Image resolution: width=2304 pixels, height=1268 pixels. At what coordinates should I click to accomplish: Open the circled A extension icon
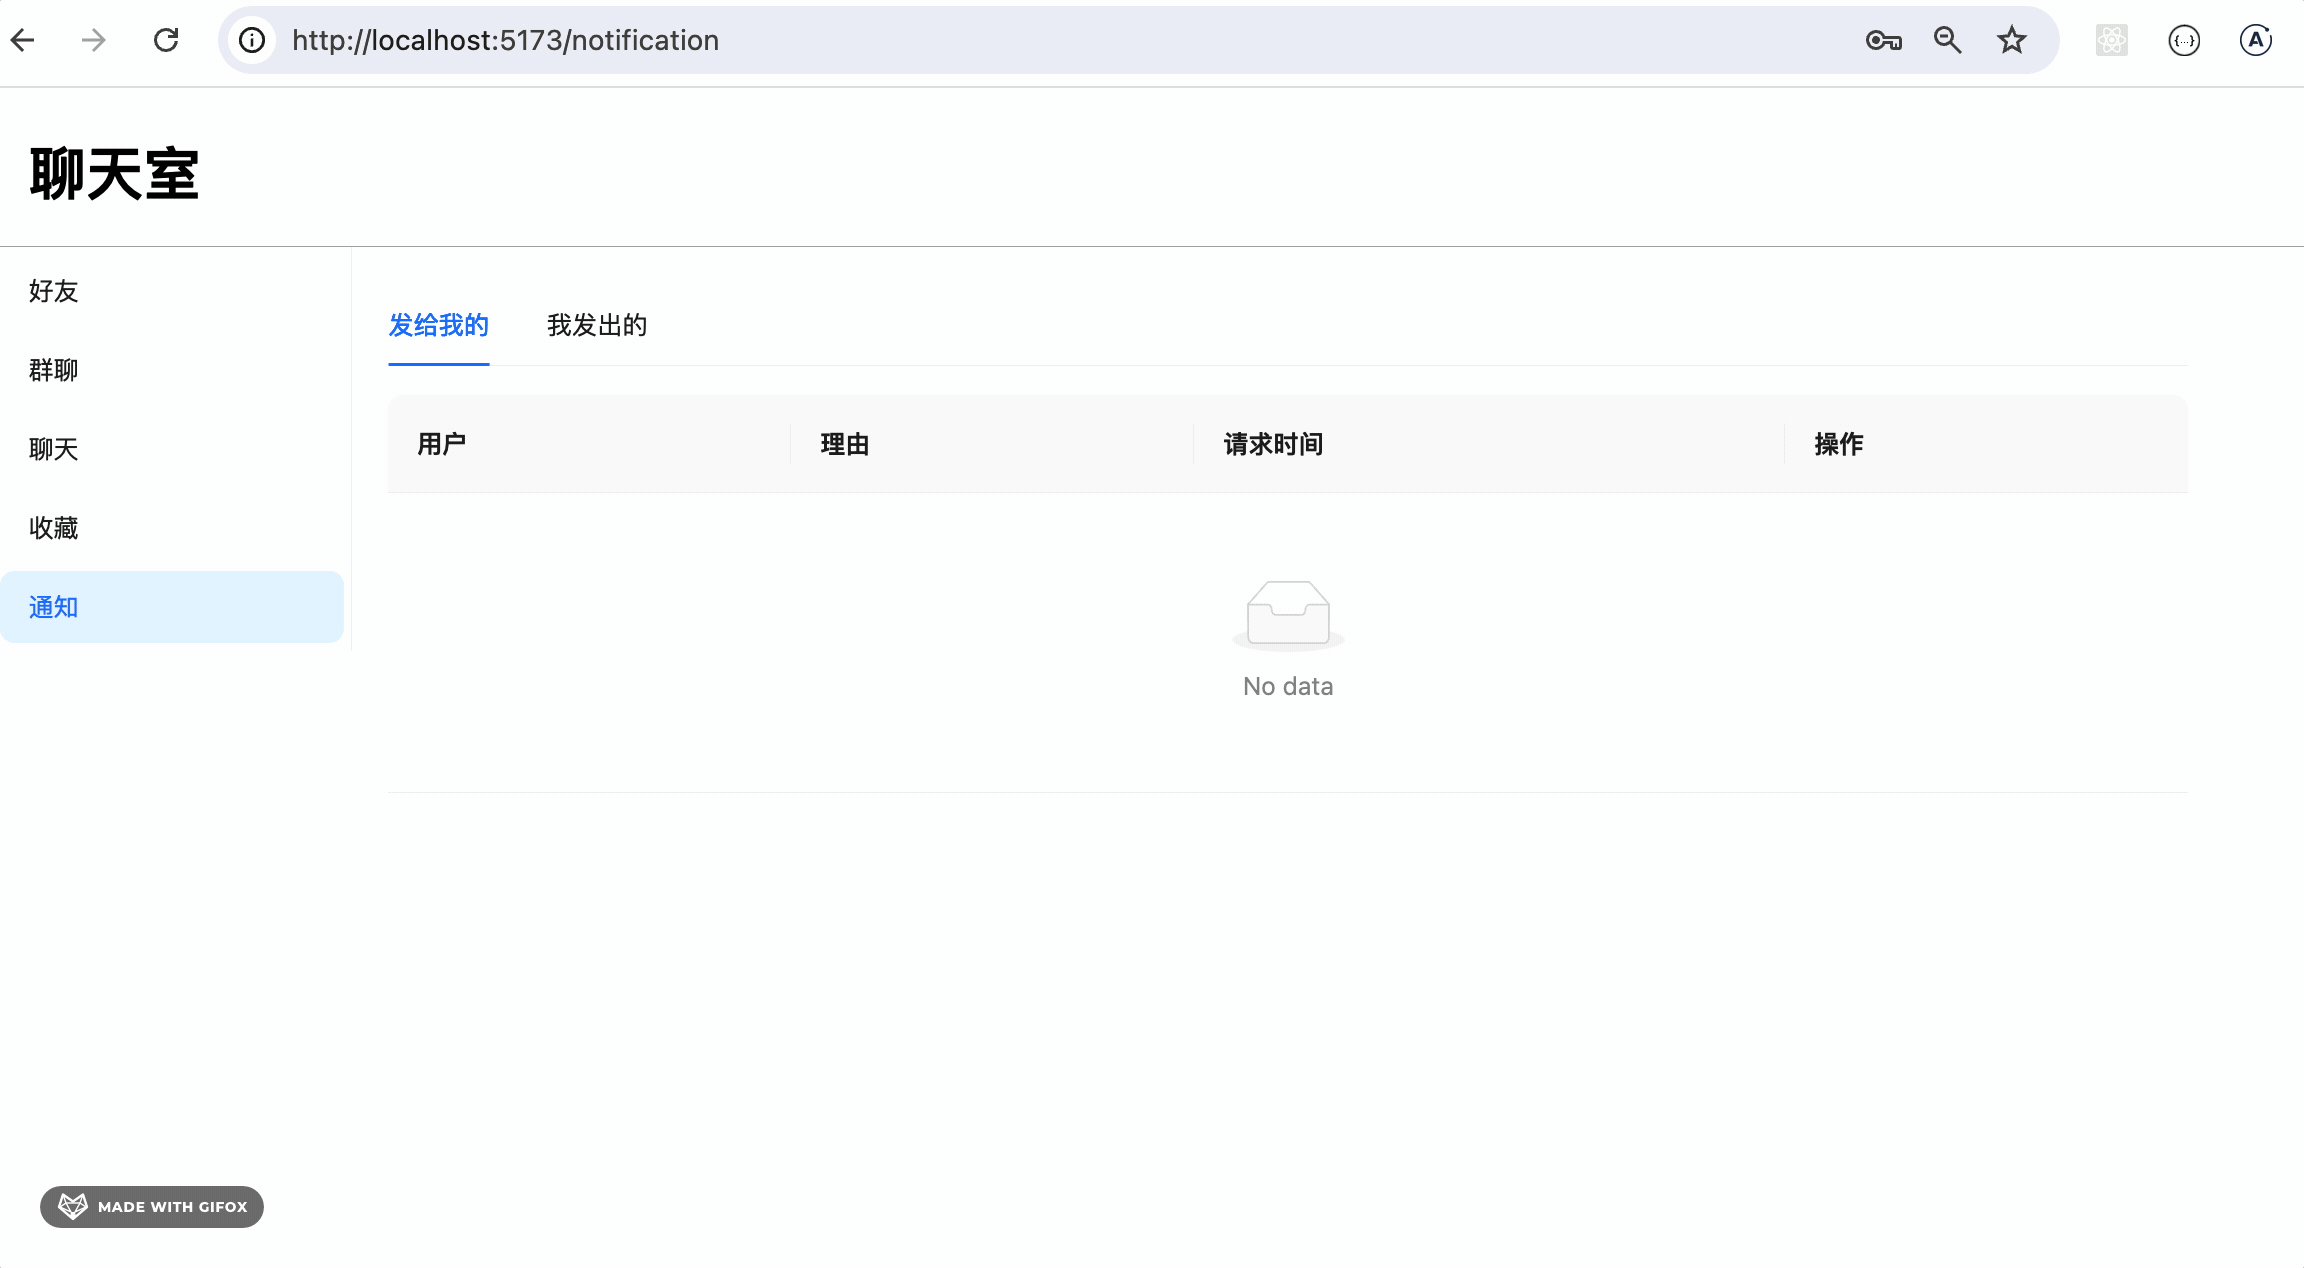(2256, 40)
